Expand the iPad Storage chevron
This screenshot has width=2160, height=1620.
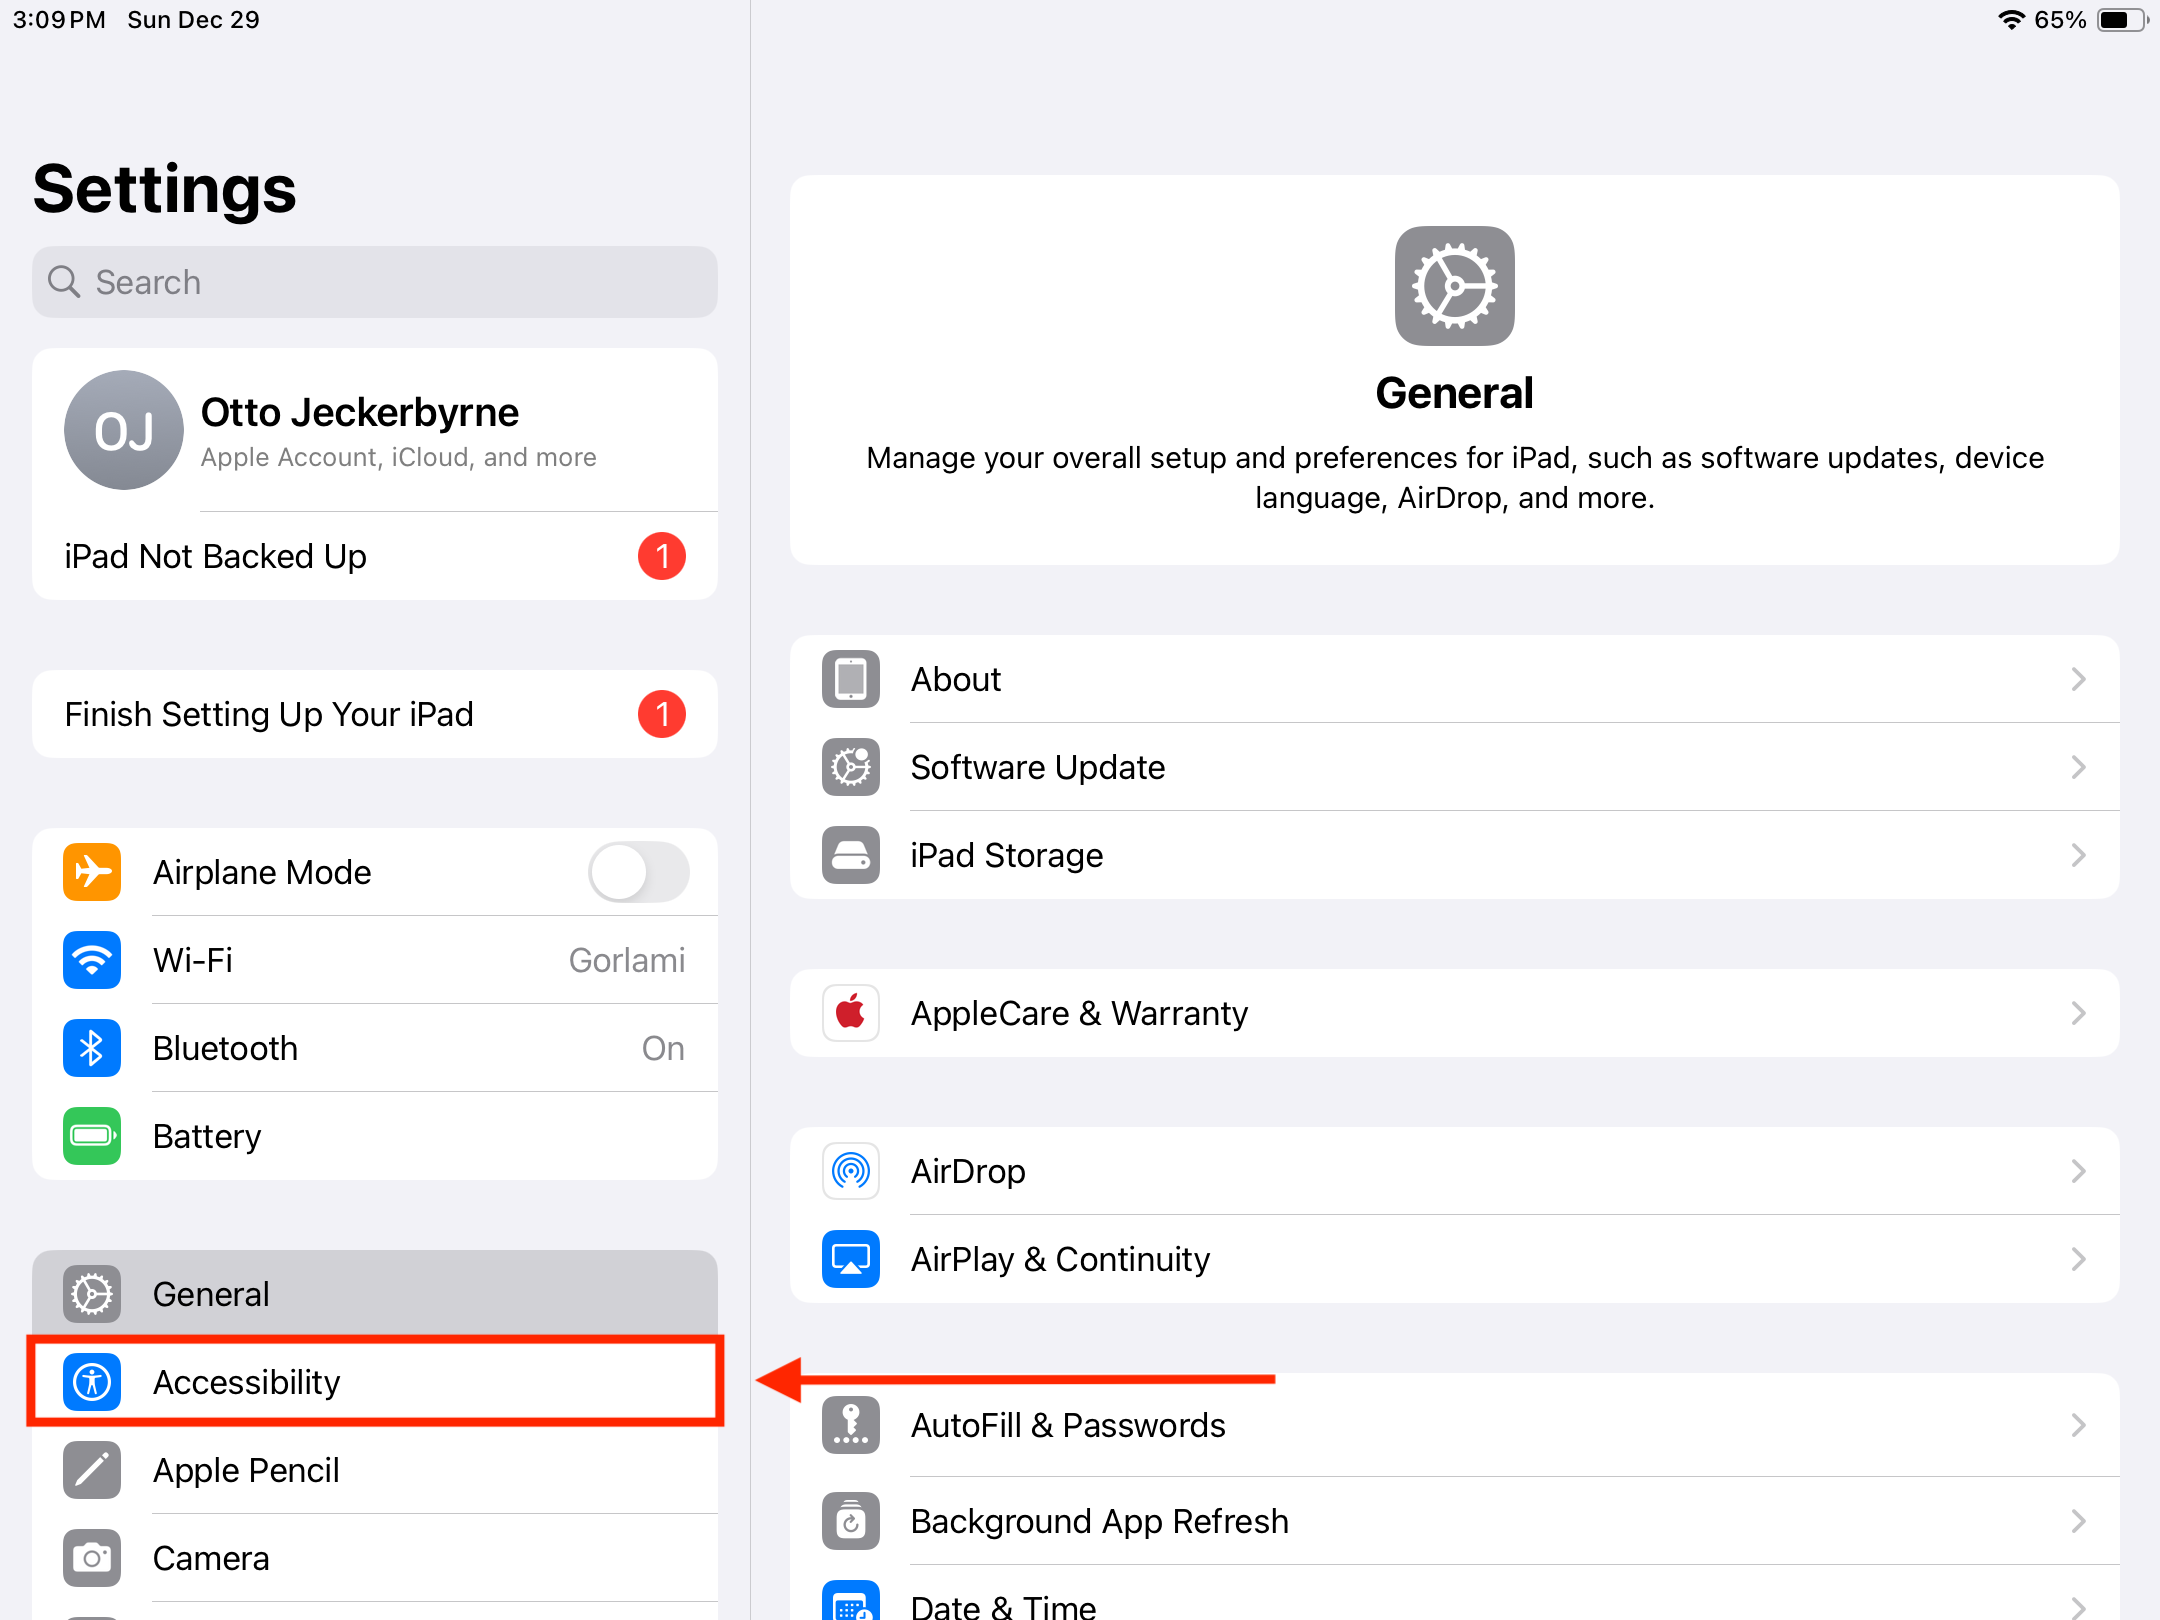point(2079,855)
